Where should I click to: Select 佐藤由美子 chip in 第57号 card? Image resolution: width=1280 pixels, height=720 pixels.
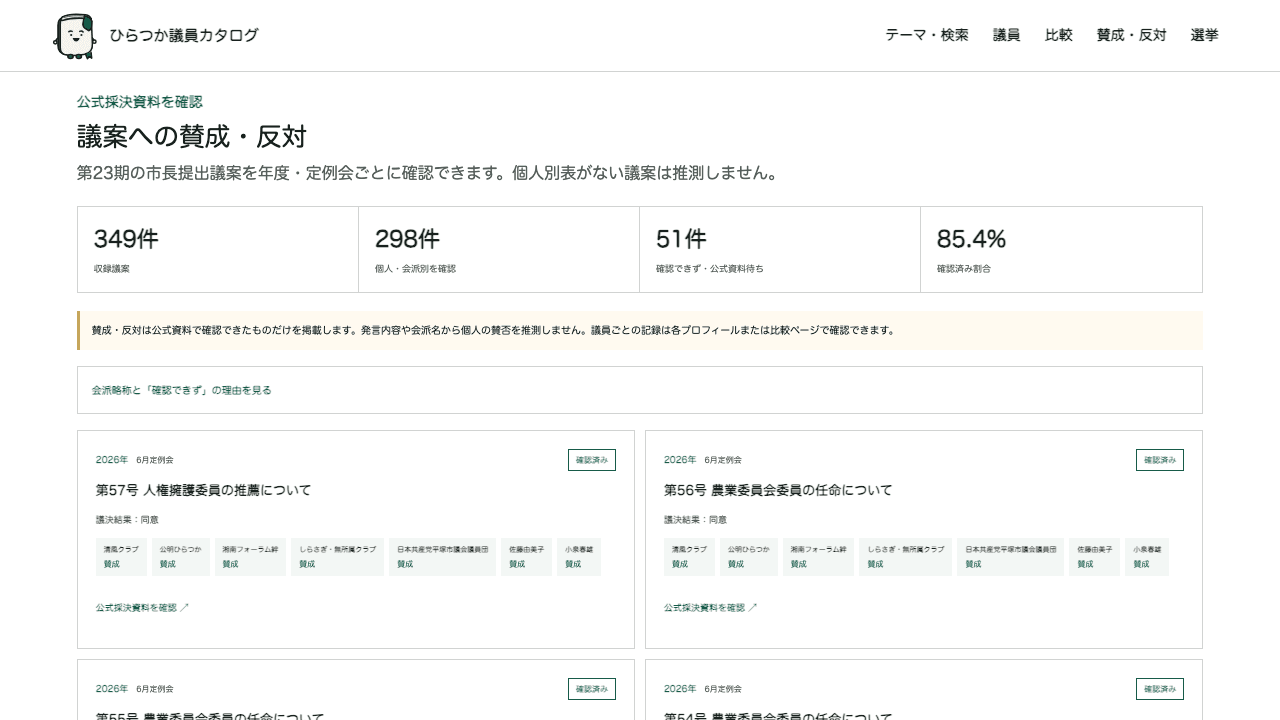pyautogui.click(x=526, y=557)
